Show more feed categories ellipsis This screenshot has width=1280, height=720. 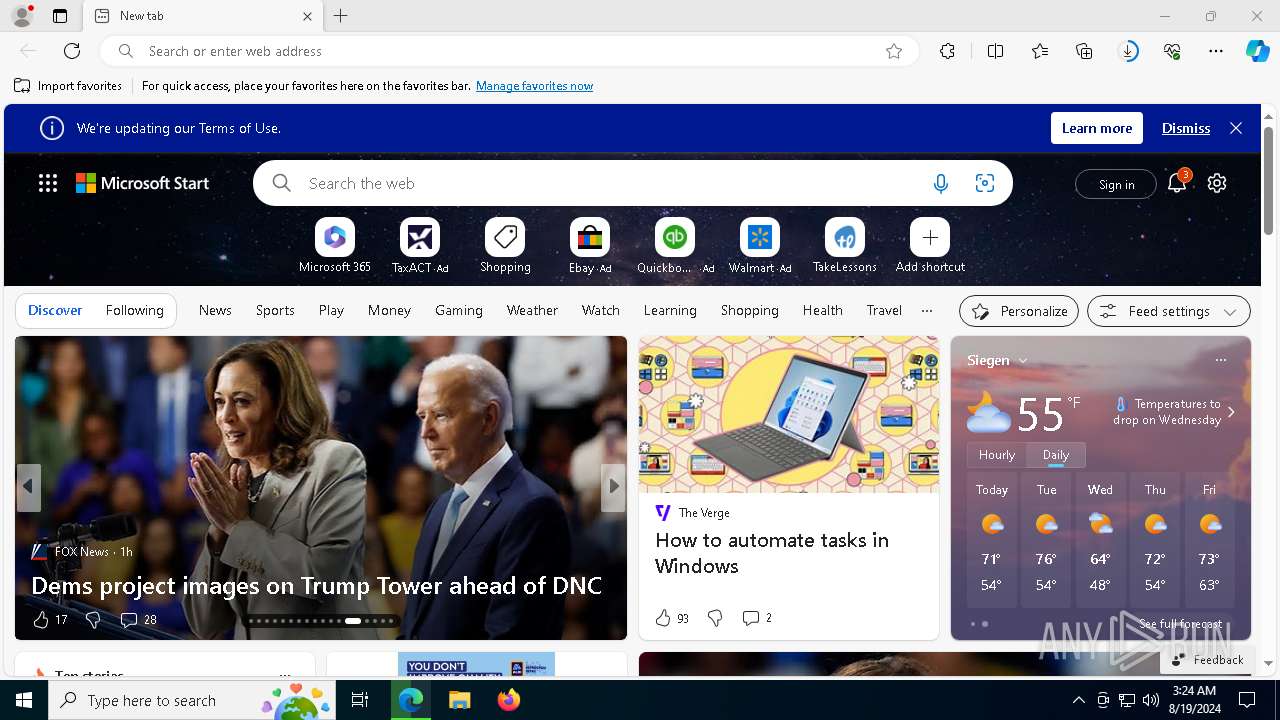pyautogui.click(x=927, y=311)
